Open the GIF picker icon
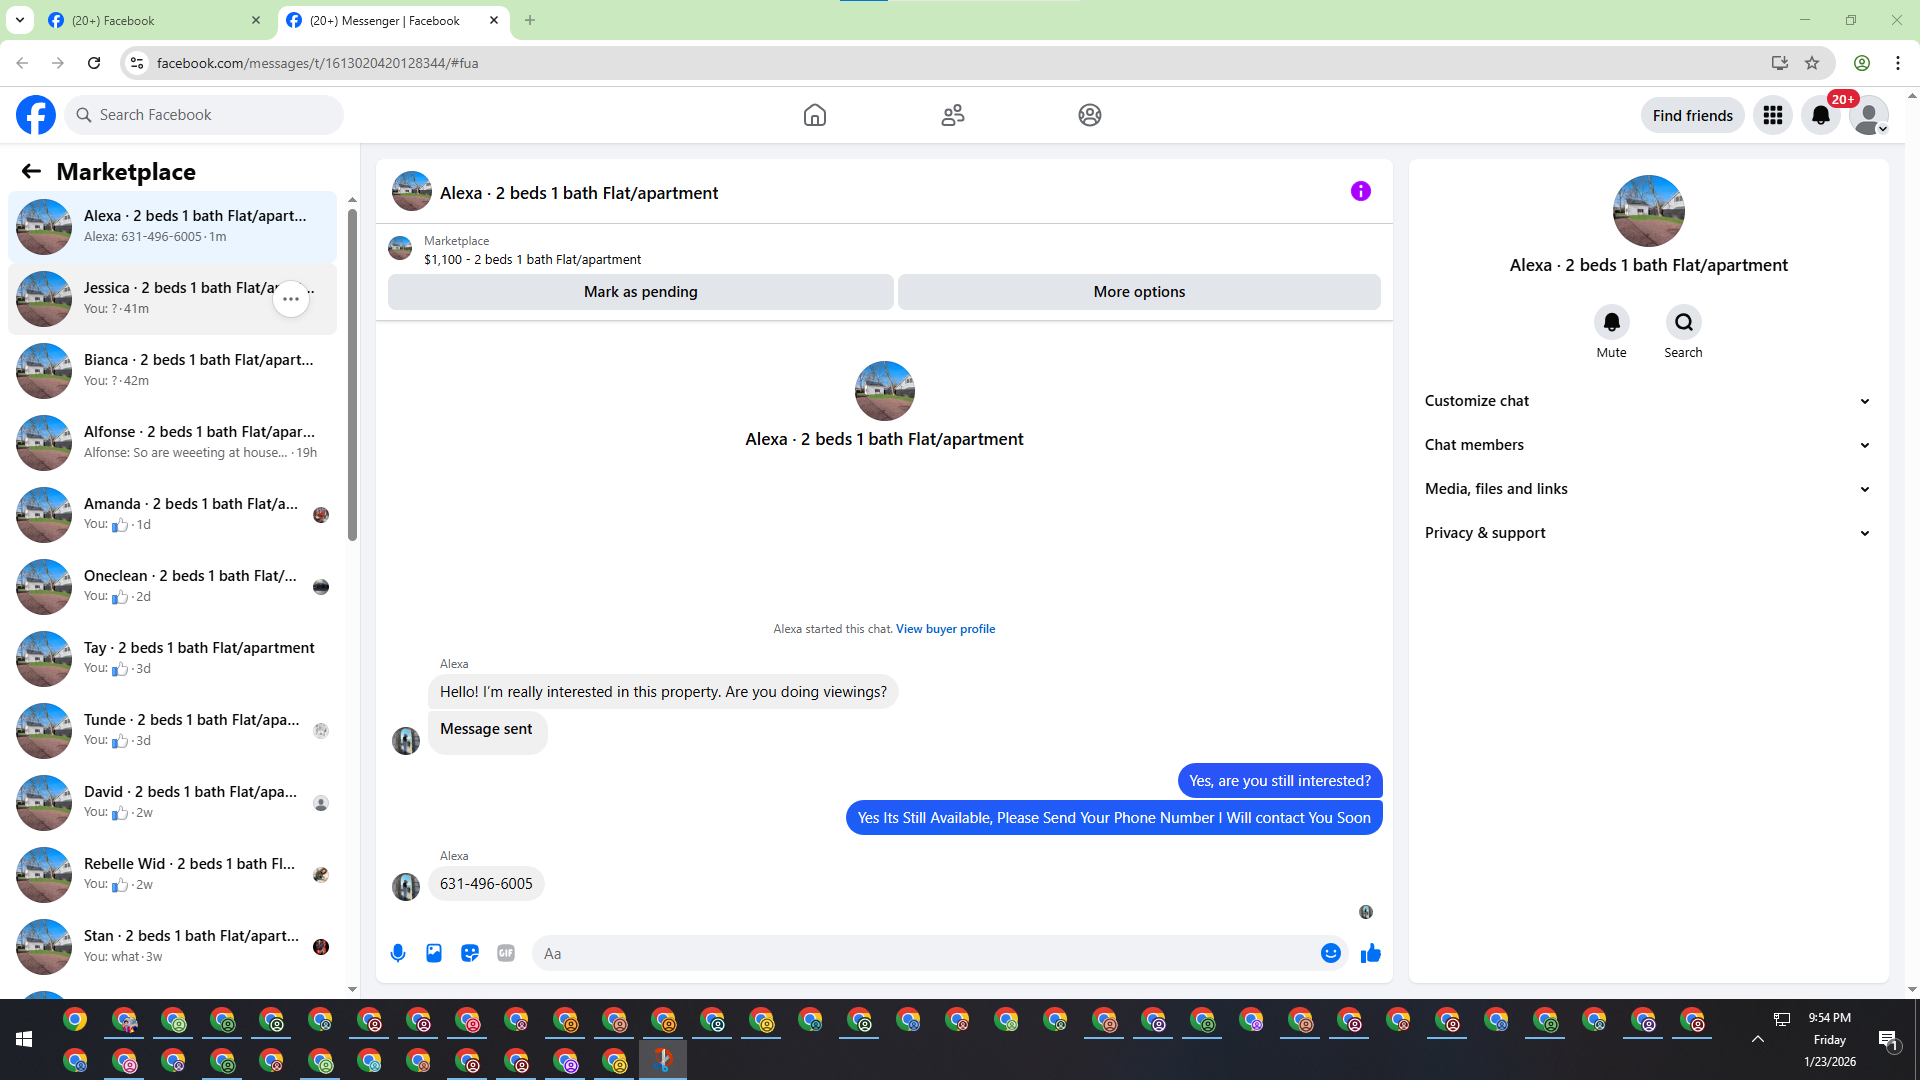Image resolution: width=1920 pixels, height=1080 pixels. pos(506,953)
